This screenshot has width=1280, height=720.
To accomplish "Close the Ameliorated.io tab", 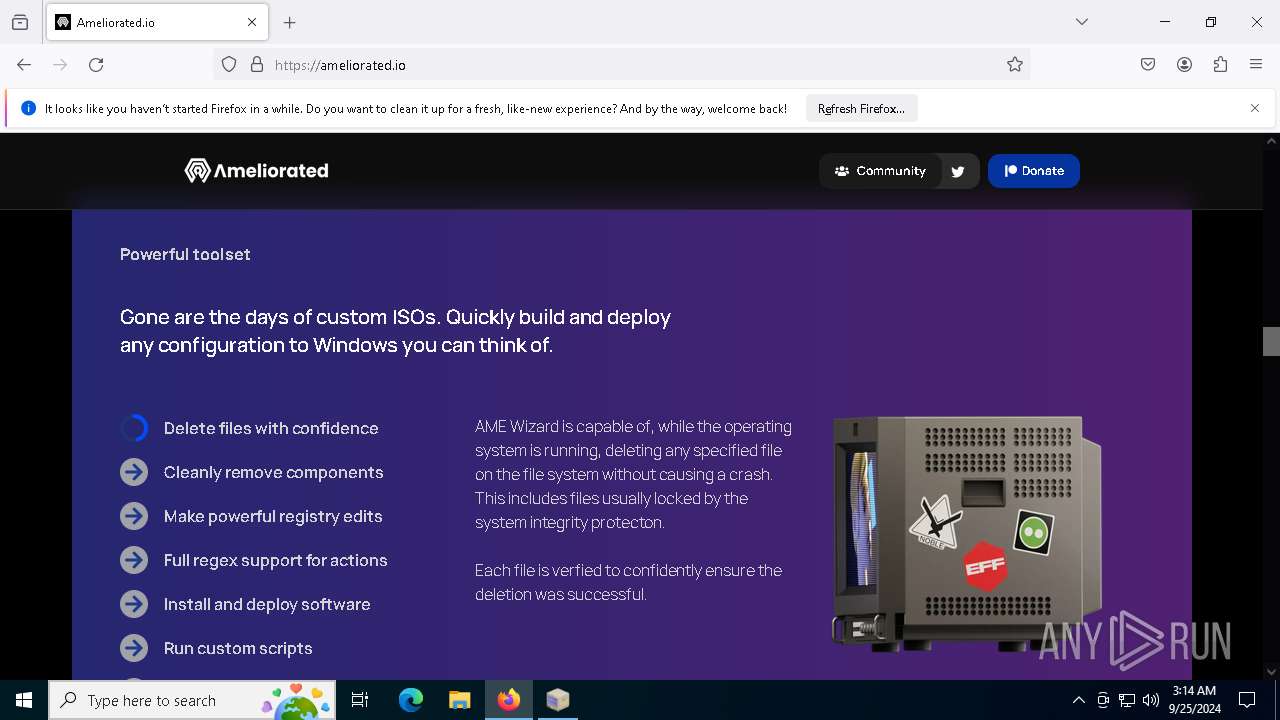I will tap(252, 22).
